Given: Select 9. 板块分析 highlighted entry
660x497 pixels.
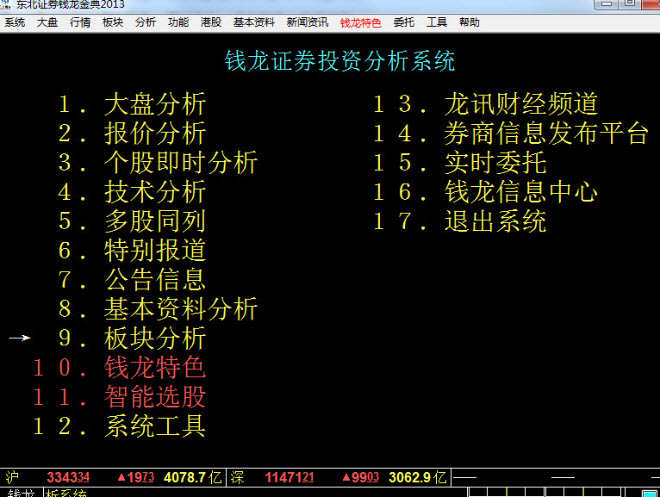Looking at the screenshot, I should coord(132,338).
